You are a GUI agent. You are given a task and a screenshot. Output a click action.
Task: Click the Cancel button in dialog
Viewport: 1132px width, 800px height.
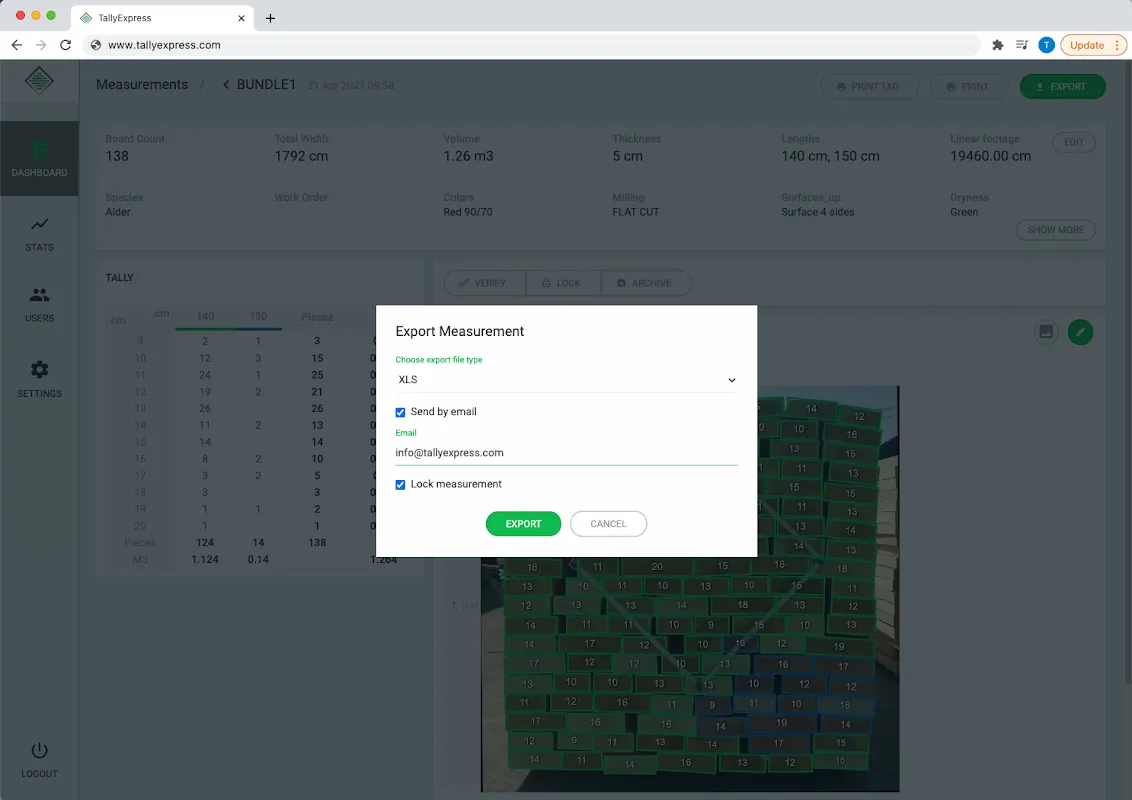pos(608,523)
